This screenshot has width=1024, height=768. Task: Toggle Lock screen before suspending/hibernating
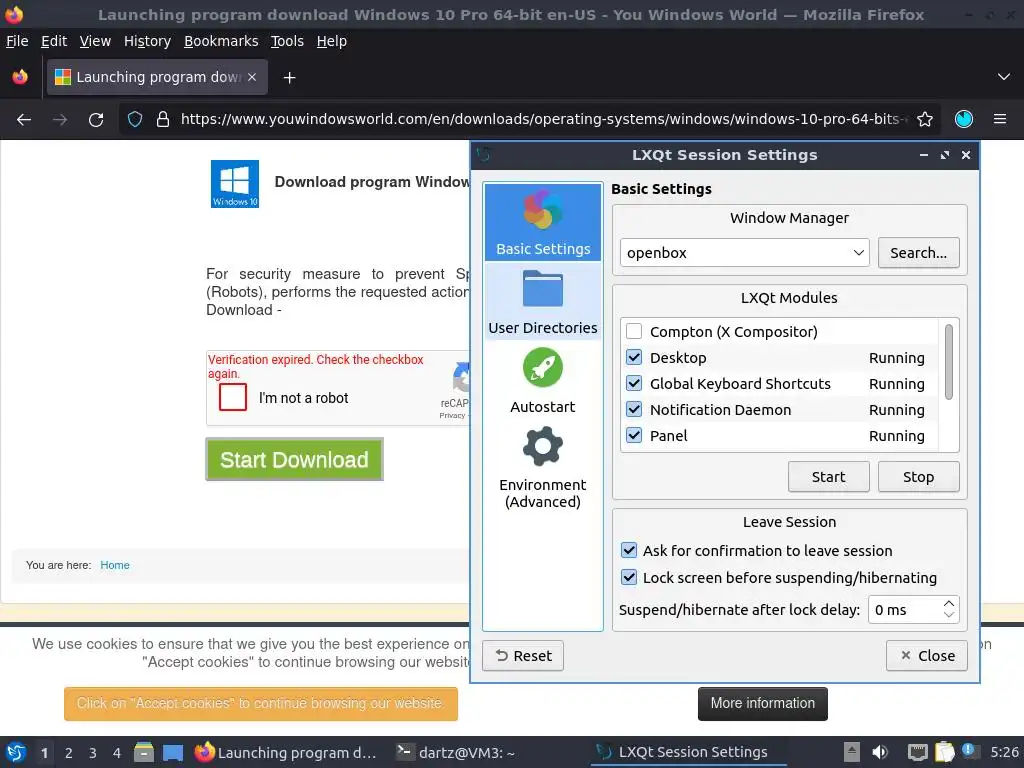click(629, 577)
